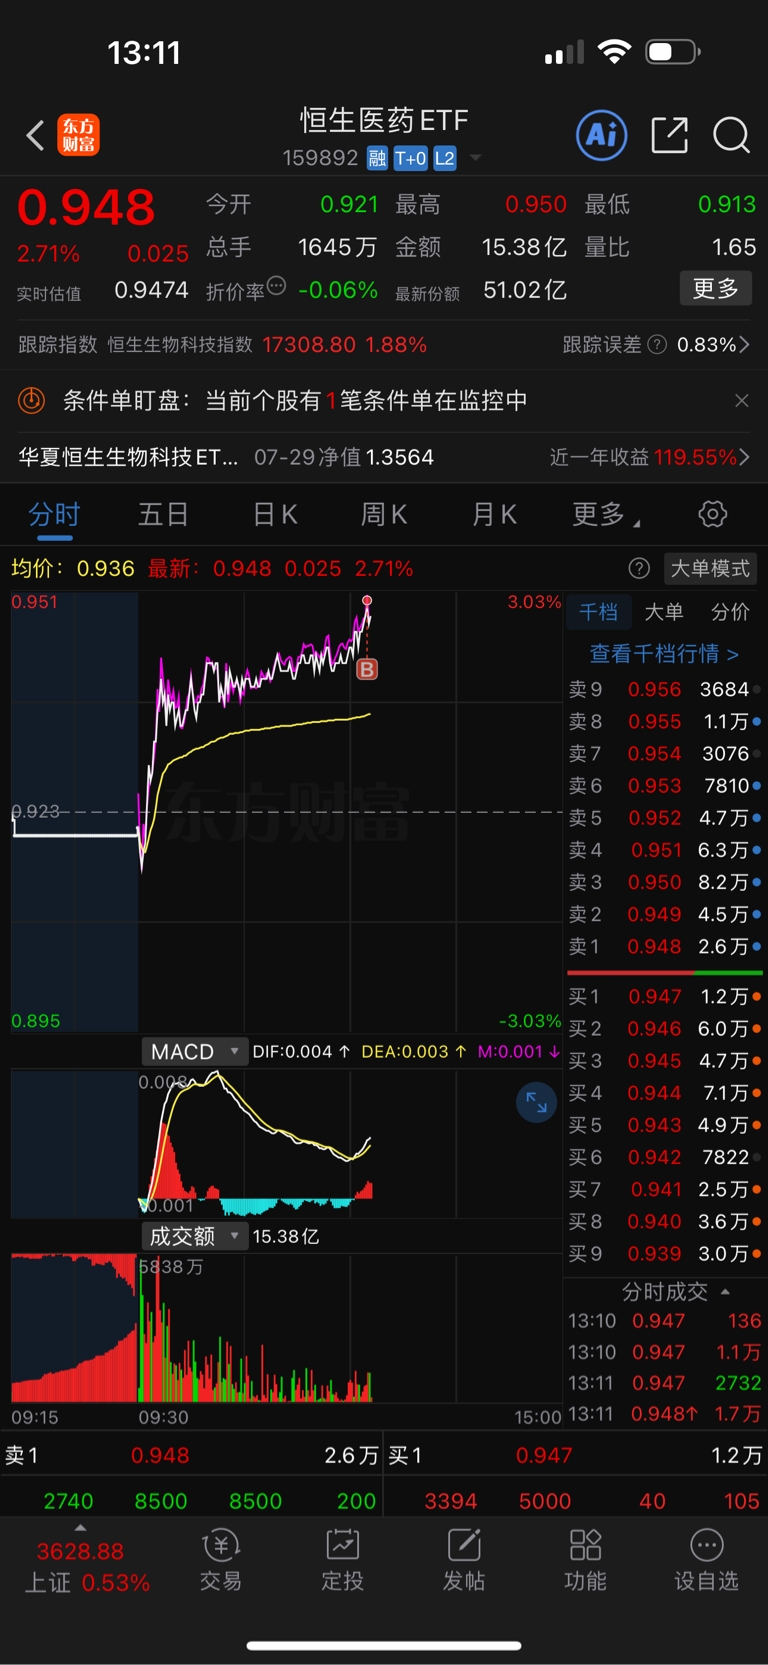Tap the Wi-Fi status icon
This screenshot has width=768, height=1665.
614,51
